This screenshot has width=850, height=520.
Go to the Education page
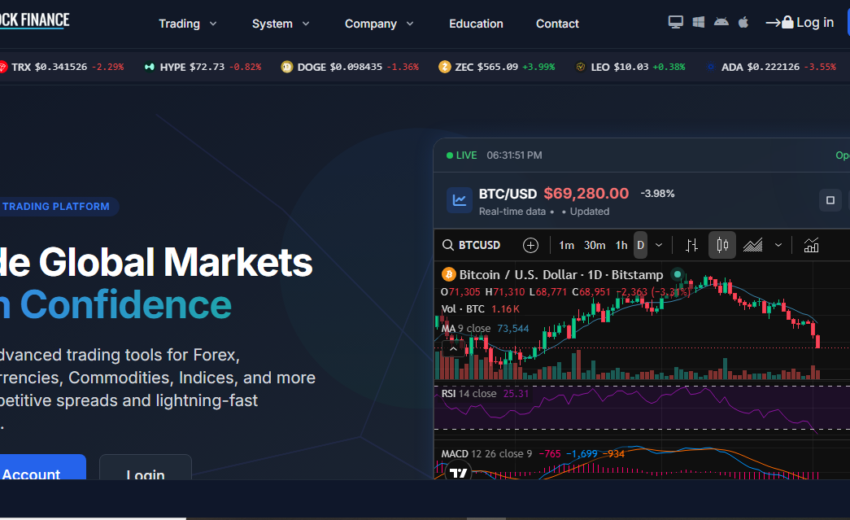point(476,24)
